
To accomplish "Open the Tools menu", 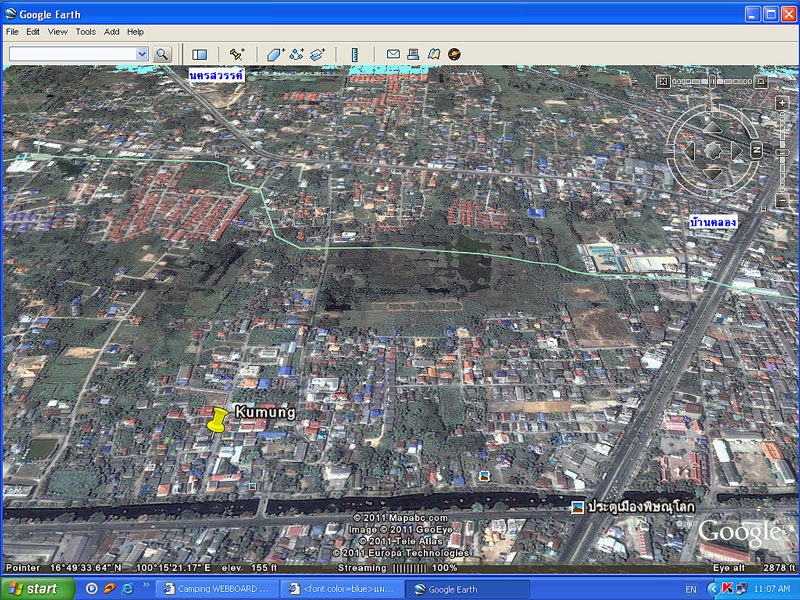I will pos(86,32).
